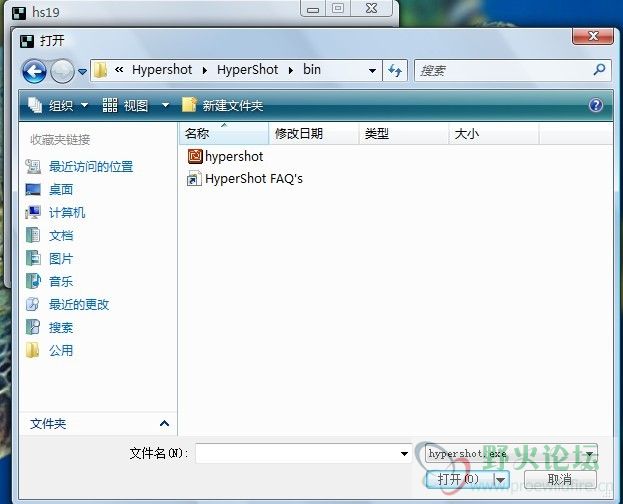
Task: Click the sidebar 搜索 folder icon
Action: tap(33, 327)
